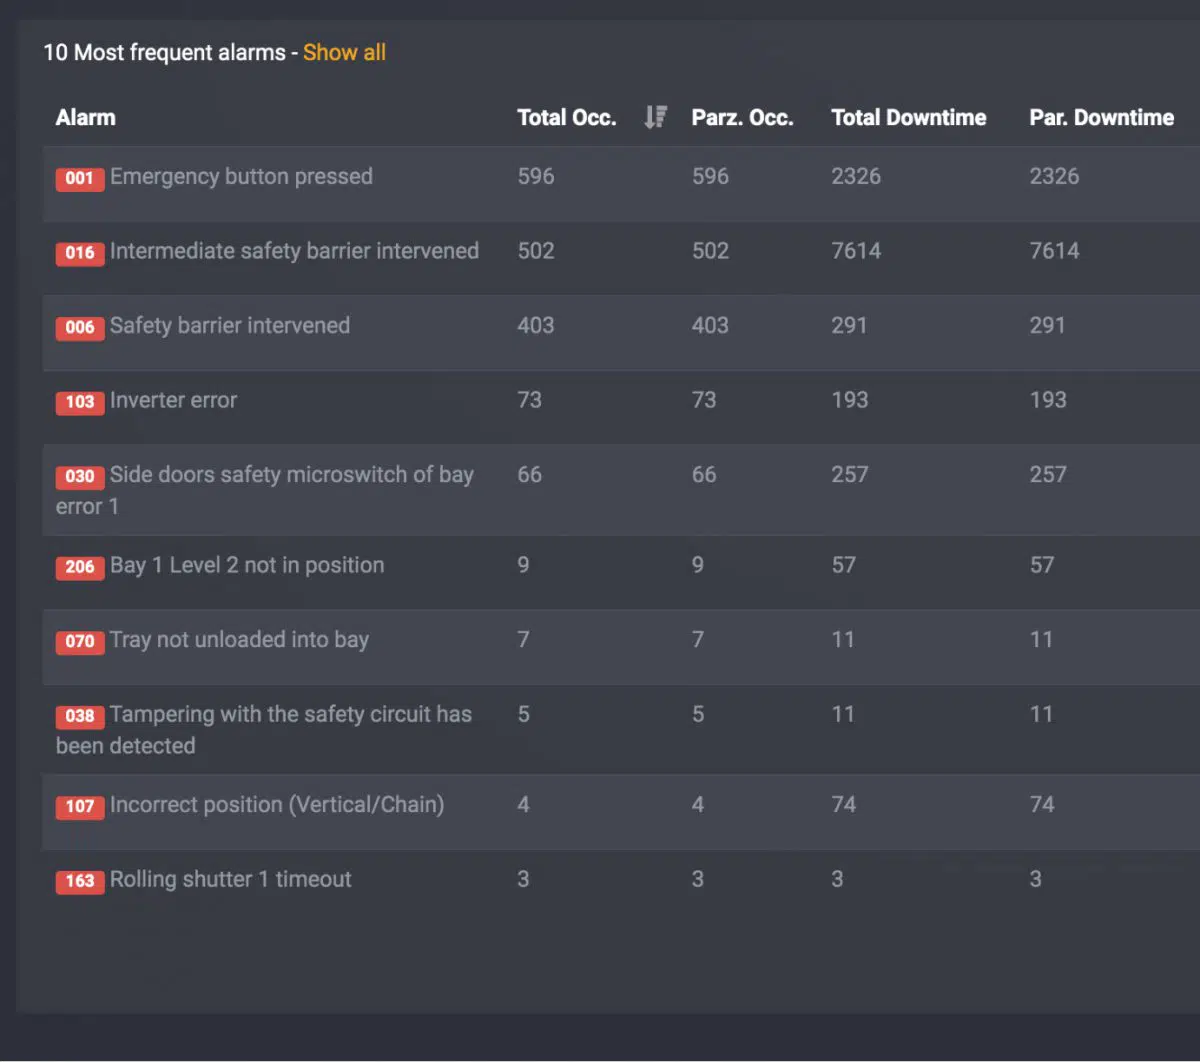Select the Emergency button pressed alarm row
Screen dimensions: 1200x1063
click(x=241, y=177)
